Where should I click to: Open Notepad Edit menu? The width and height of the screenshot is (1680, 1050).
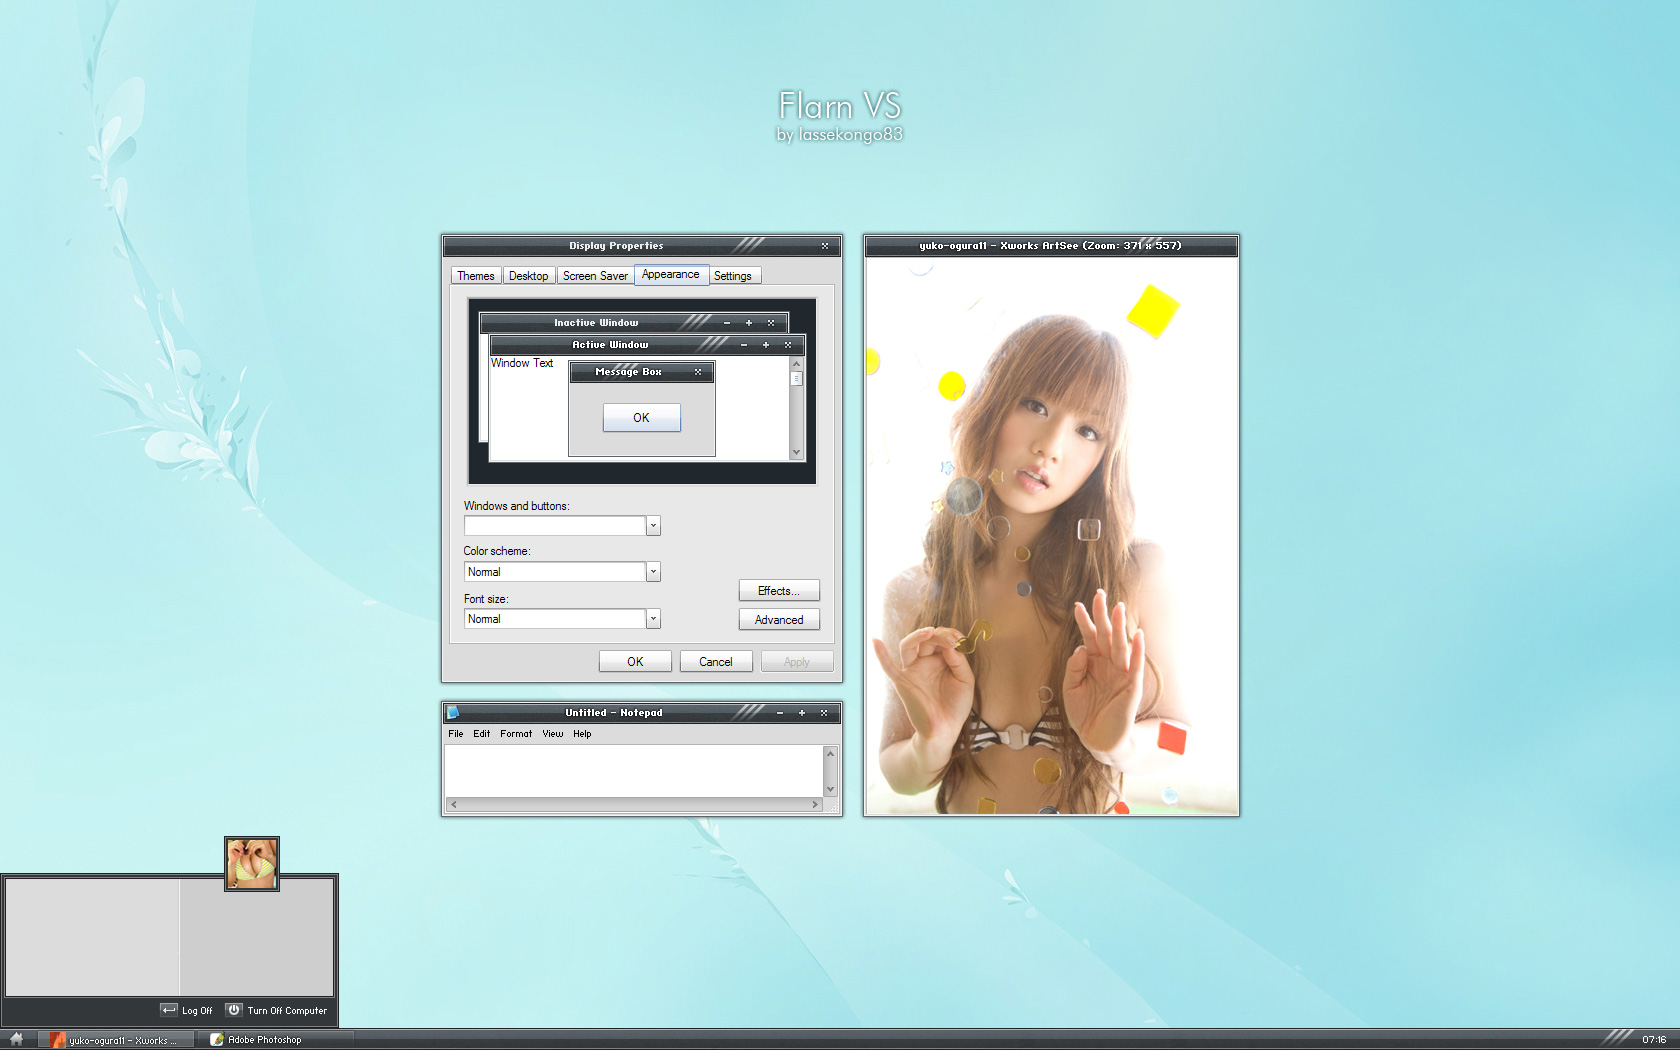click(x=482, y=734)
